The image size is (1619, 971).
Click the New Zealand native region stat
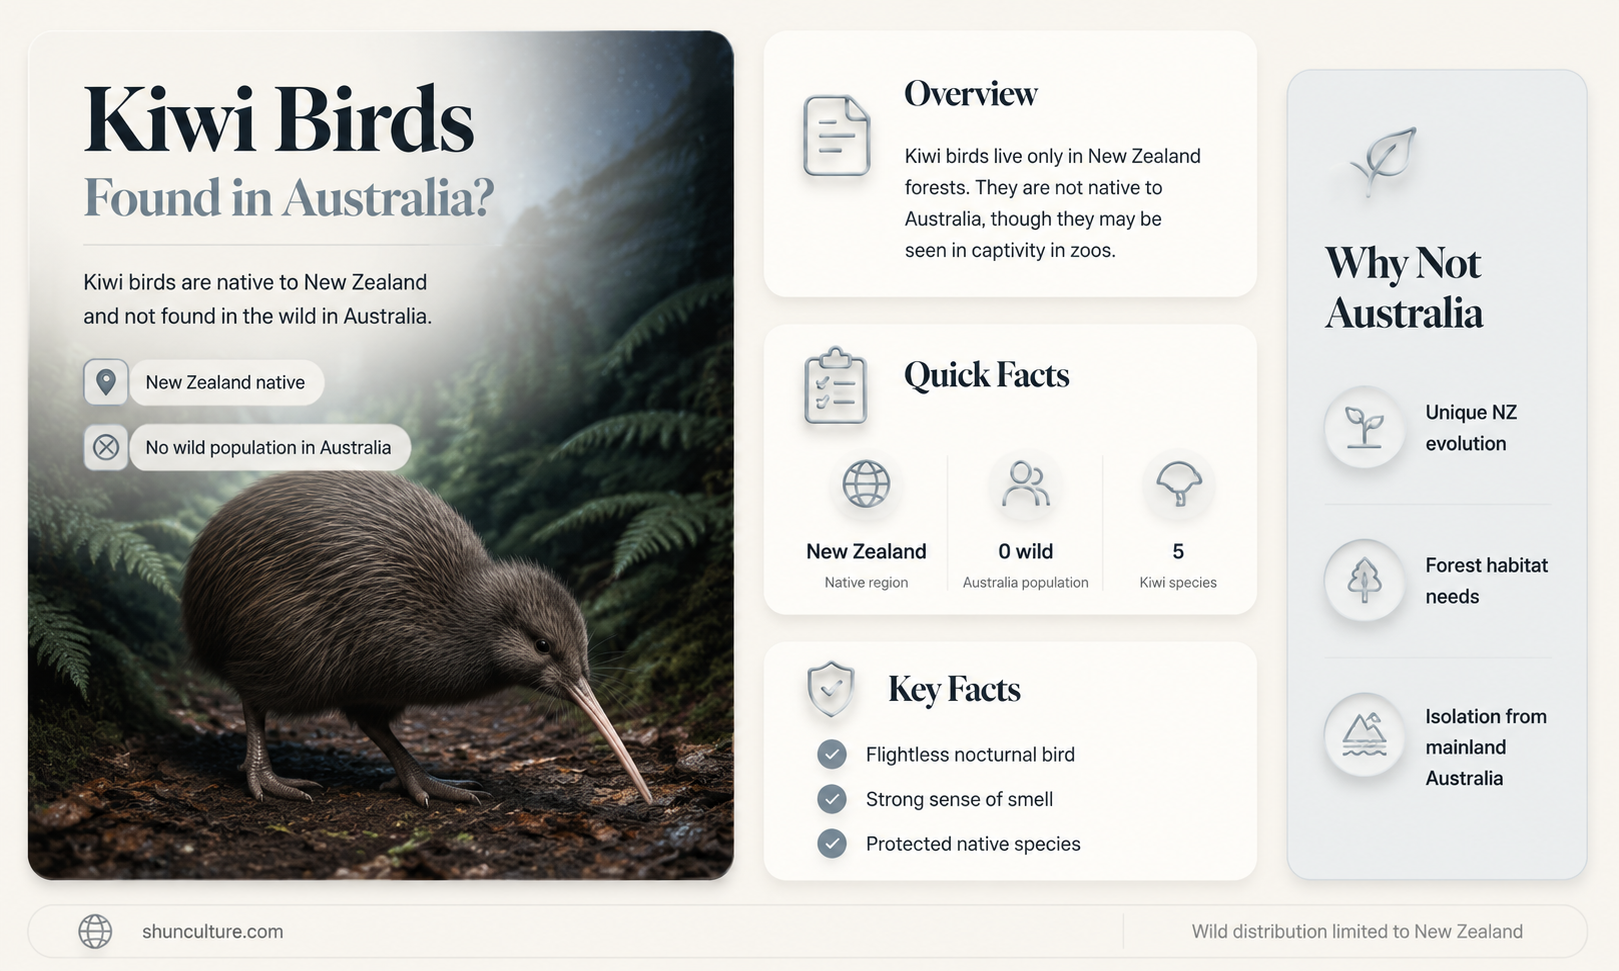[x=866, y=551]
